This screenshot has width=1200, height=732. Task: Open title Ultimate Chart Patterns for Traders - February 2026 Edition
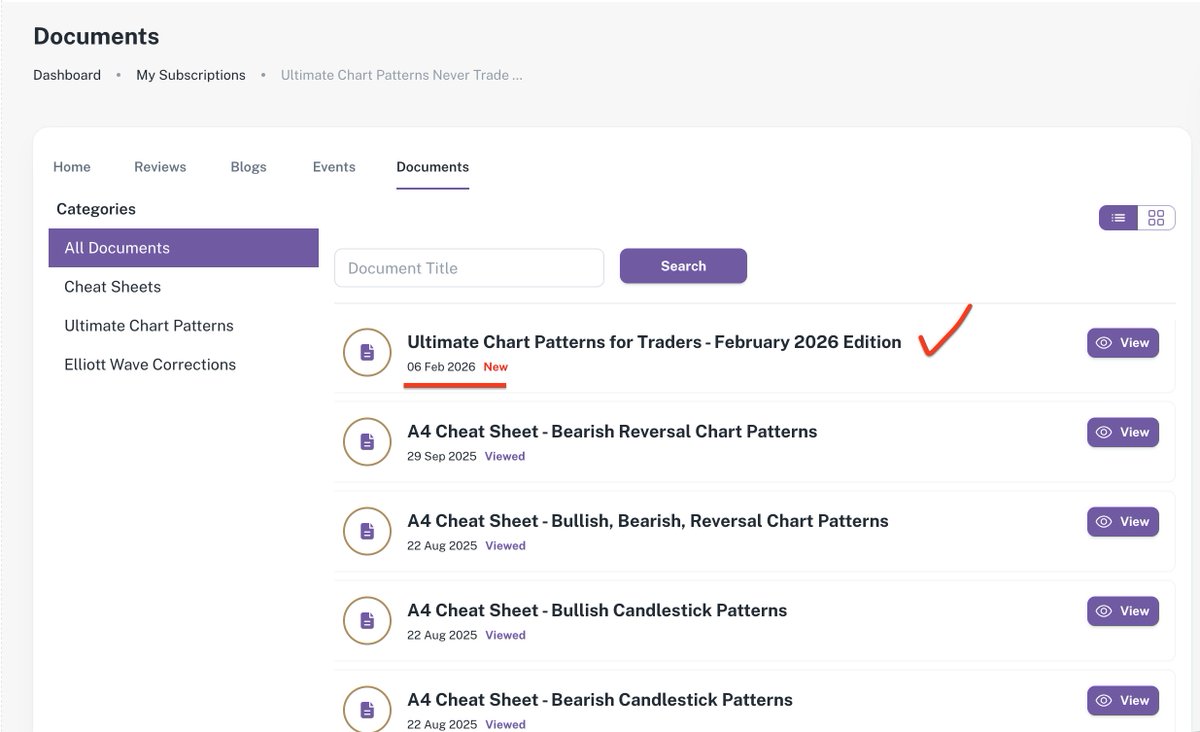coord(654,342)
